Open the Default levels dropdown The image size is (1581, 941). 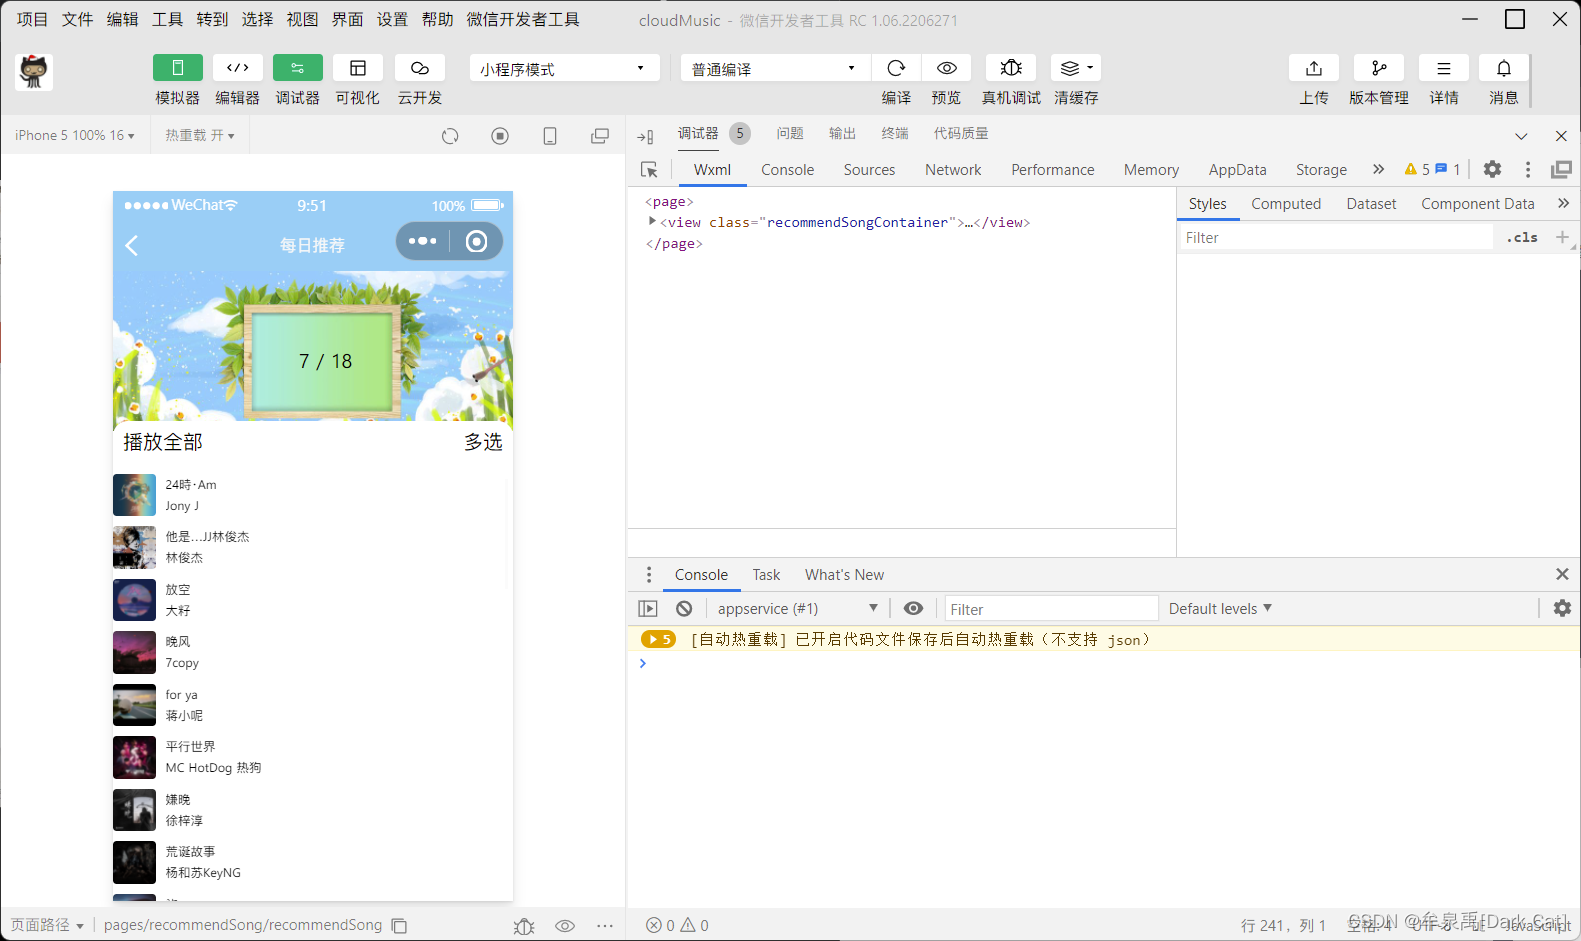[x=1220, y=608]
